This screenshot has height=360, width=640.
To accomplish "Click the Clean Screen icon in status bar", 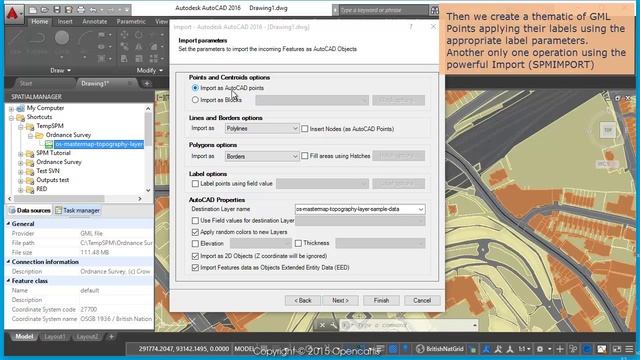I will click(617, 349).
